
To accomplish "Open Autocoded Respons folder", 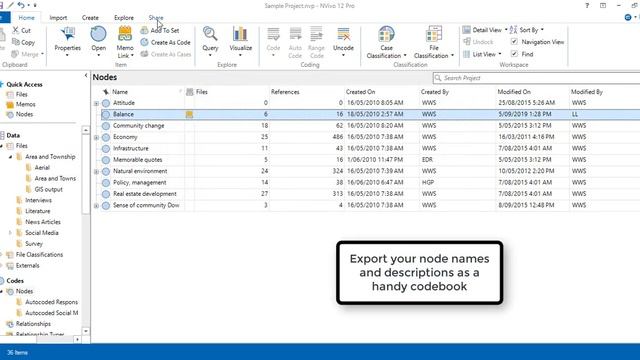I will click(47, 302).
